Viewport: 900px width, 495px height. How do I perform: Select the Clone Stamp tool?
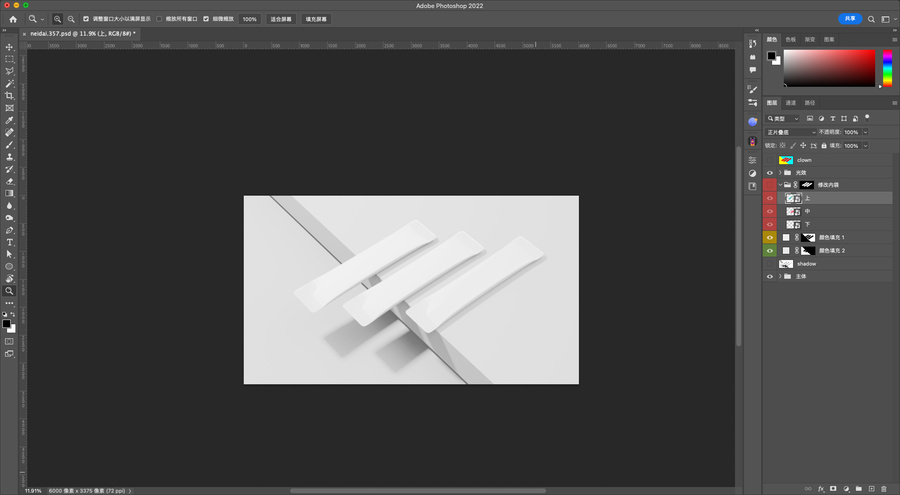(x=9, y=157)
